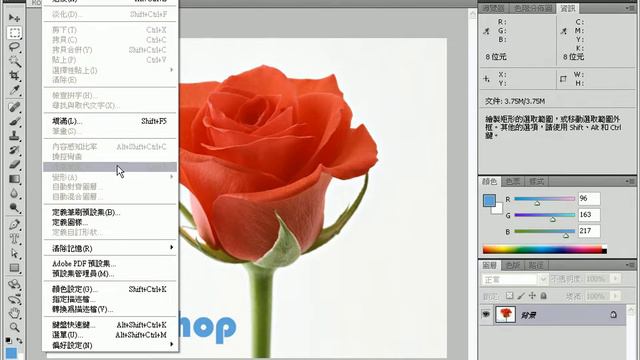This screenshot has width=640, height=360.
Task: Open 顏色設定(G)... menu item
Action: pos(110,289)
